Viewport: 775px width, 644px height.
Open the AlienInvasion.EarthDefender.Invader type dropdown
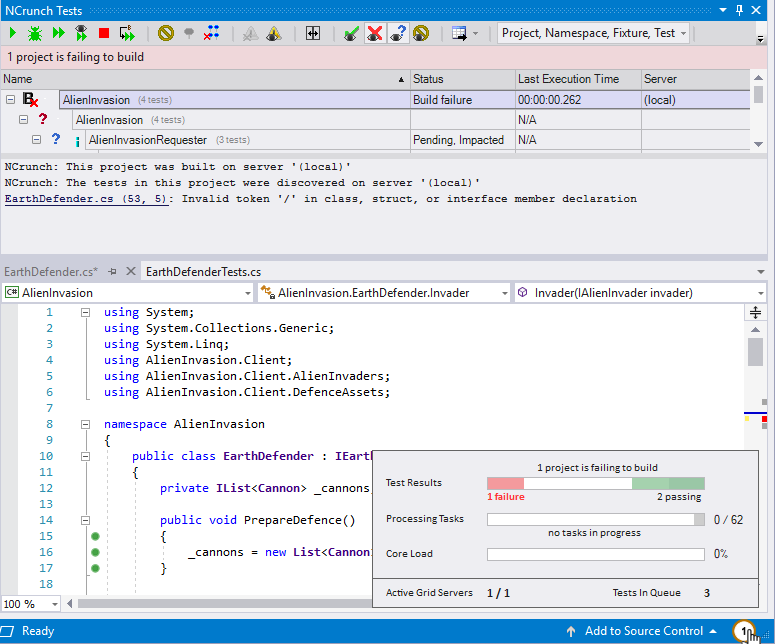point(384,293)
